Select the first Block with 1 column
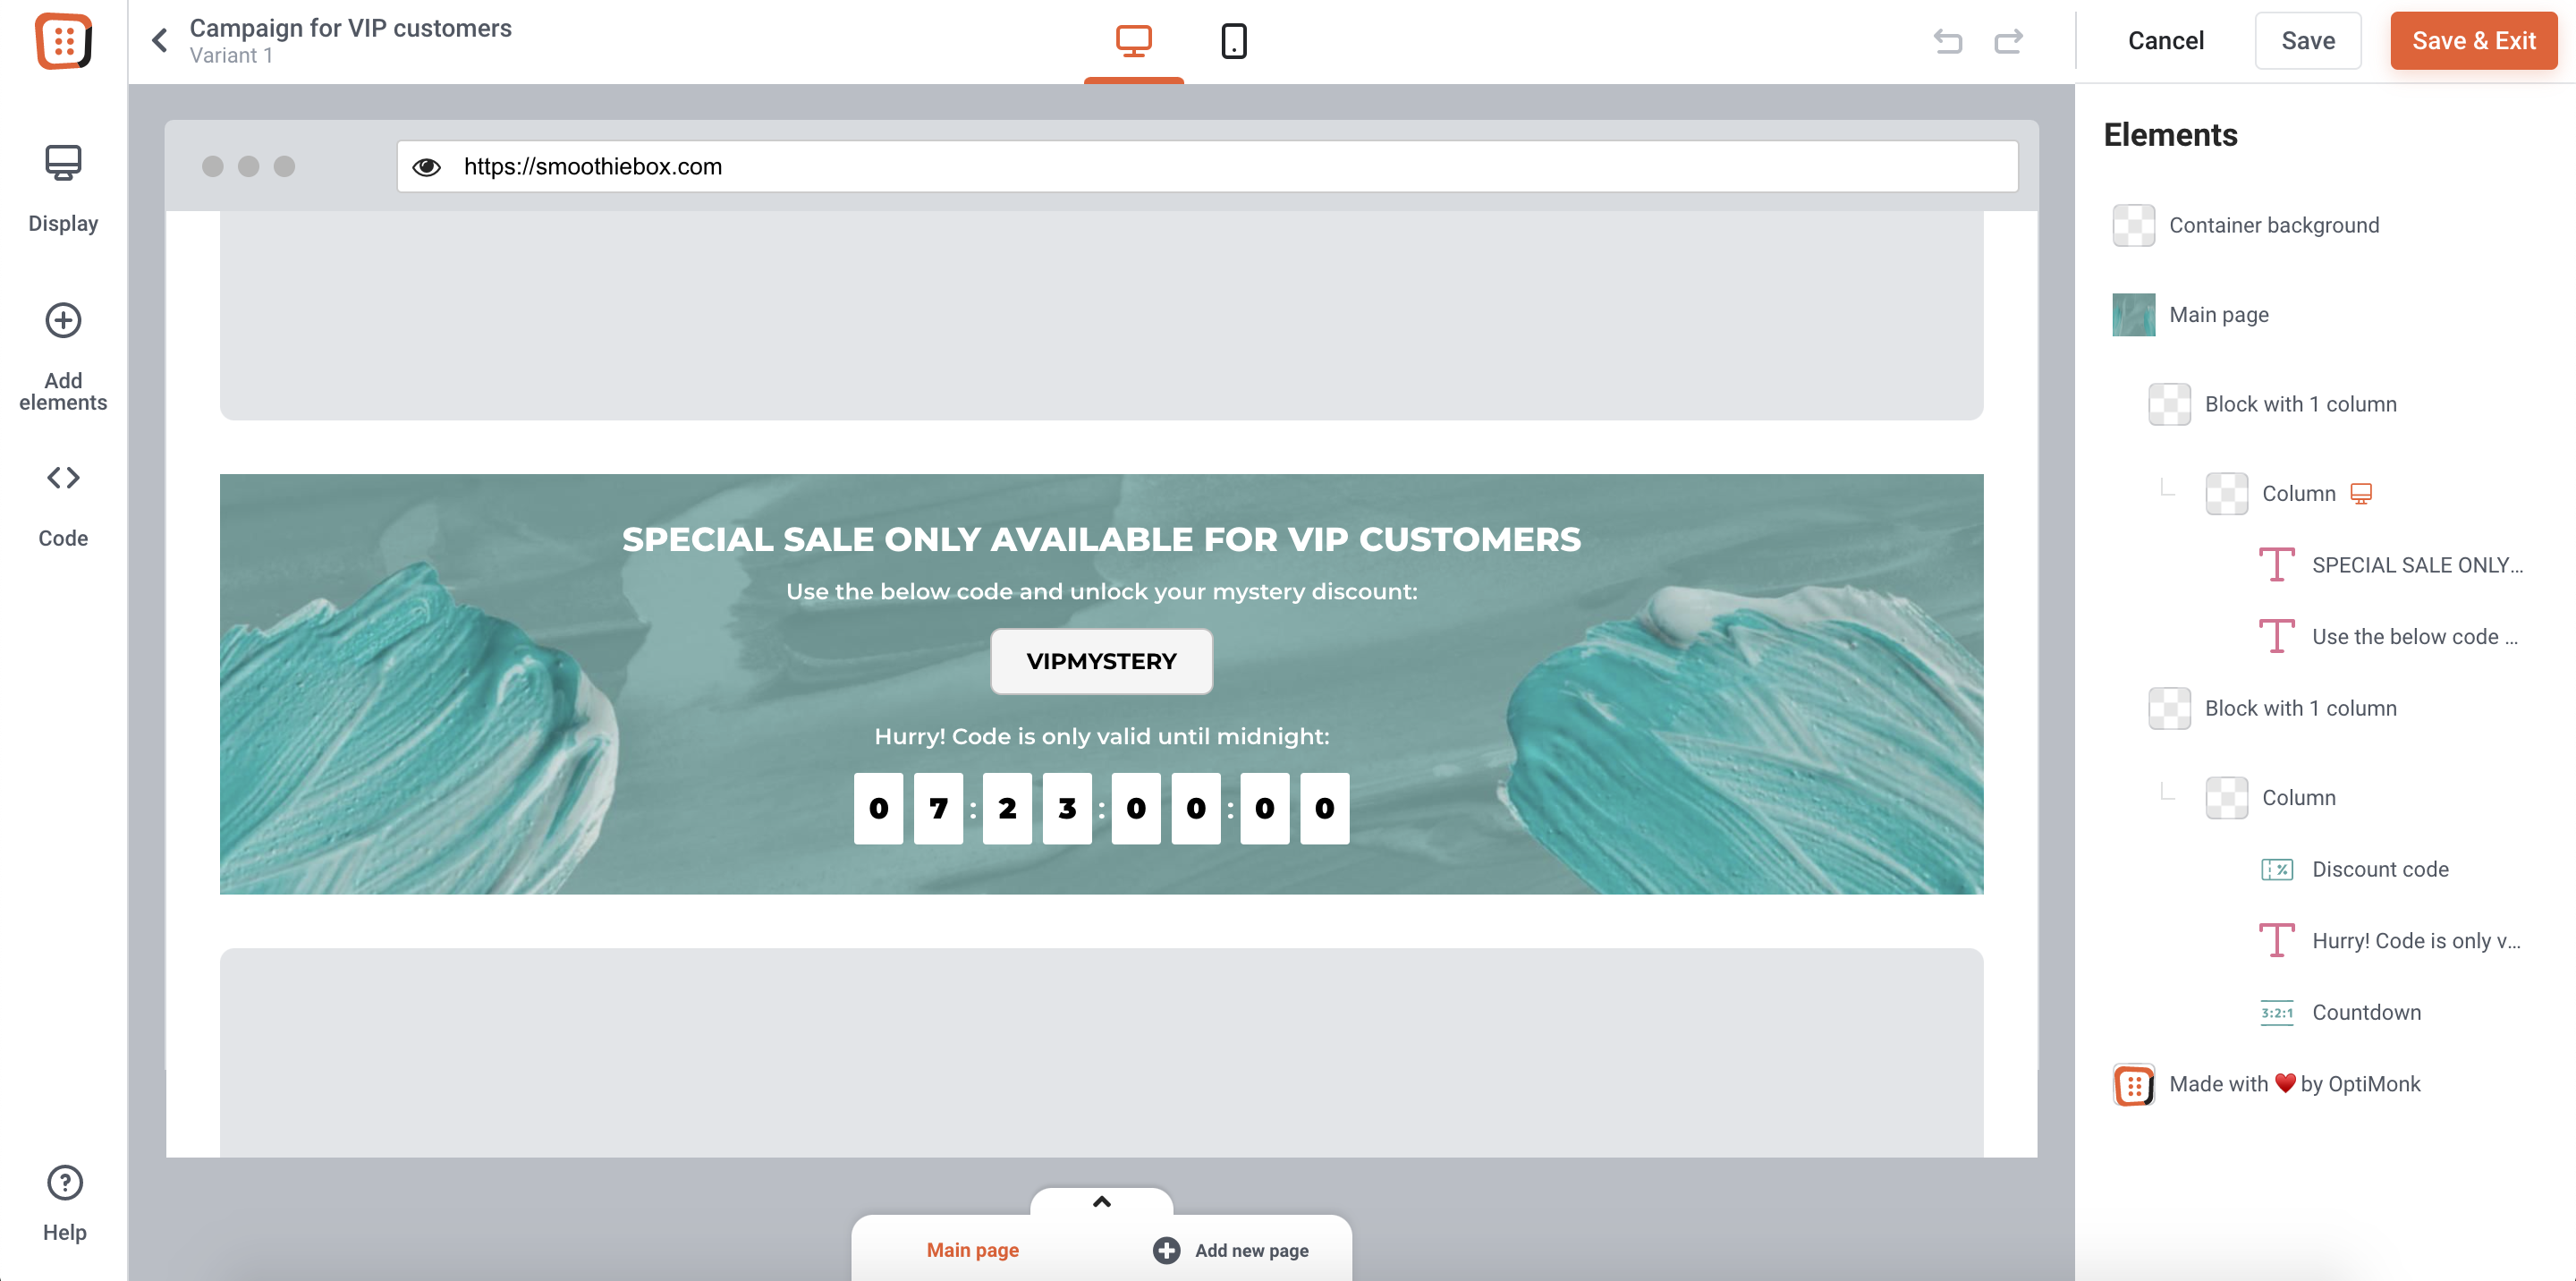This screenshot has width=2576, height=1281. [2300, 405]
